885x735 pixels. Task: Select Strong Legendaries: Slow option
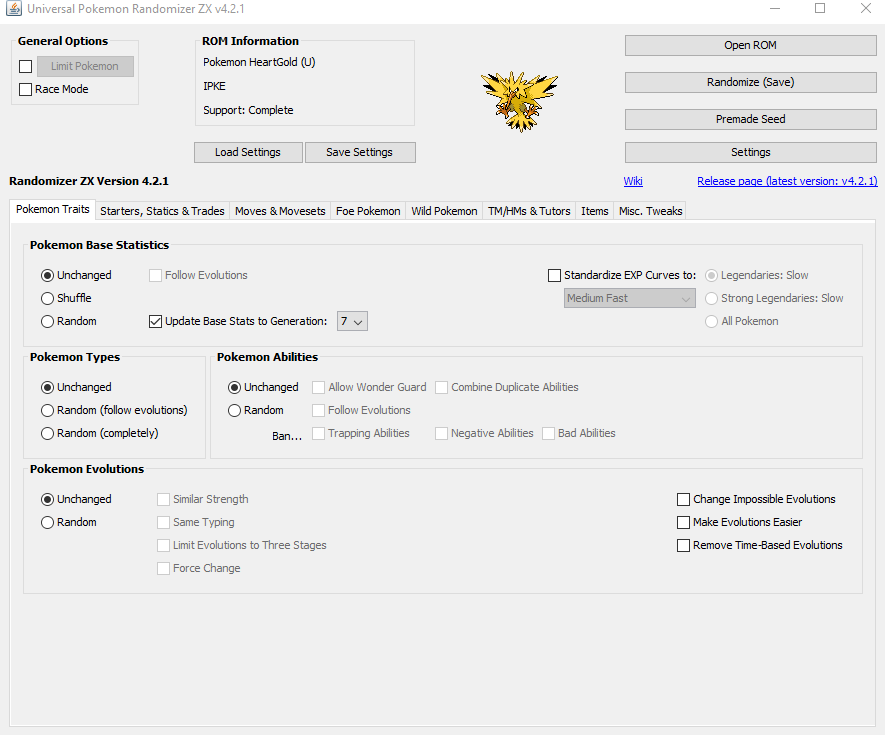click(711, 298)
